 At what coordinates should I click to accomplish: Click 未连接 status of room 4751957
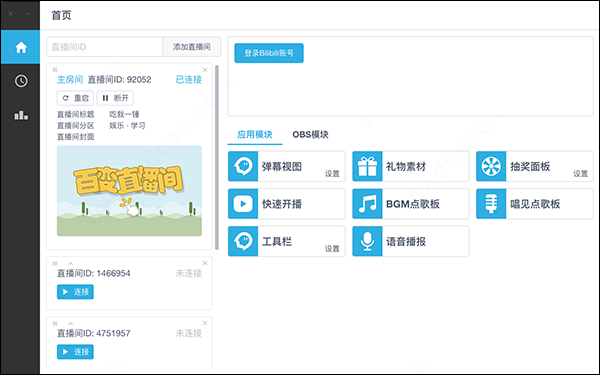189,333
